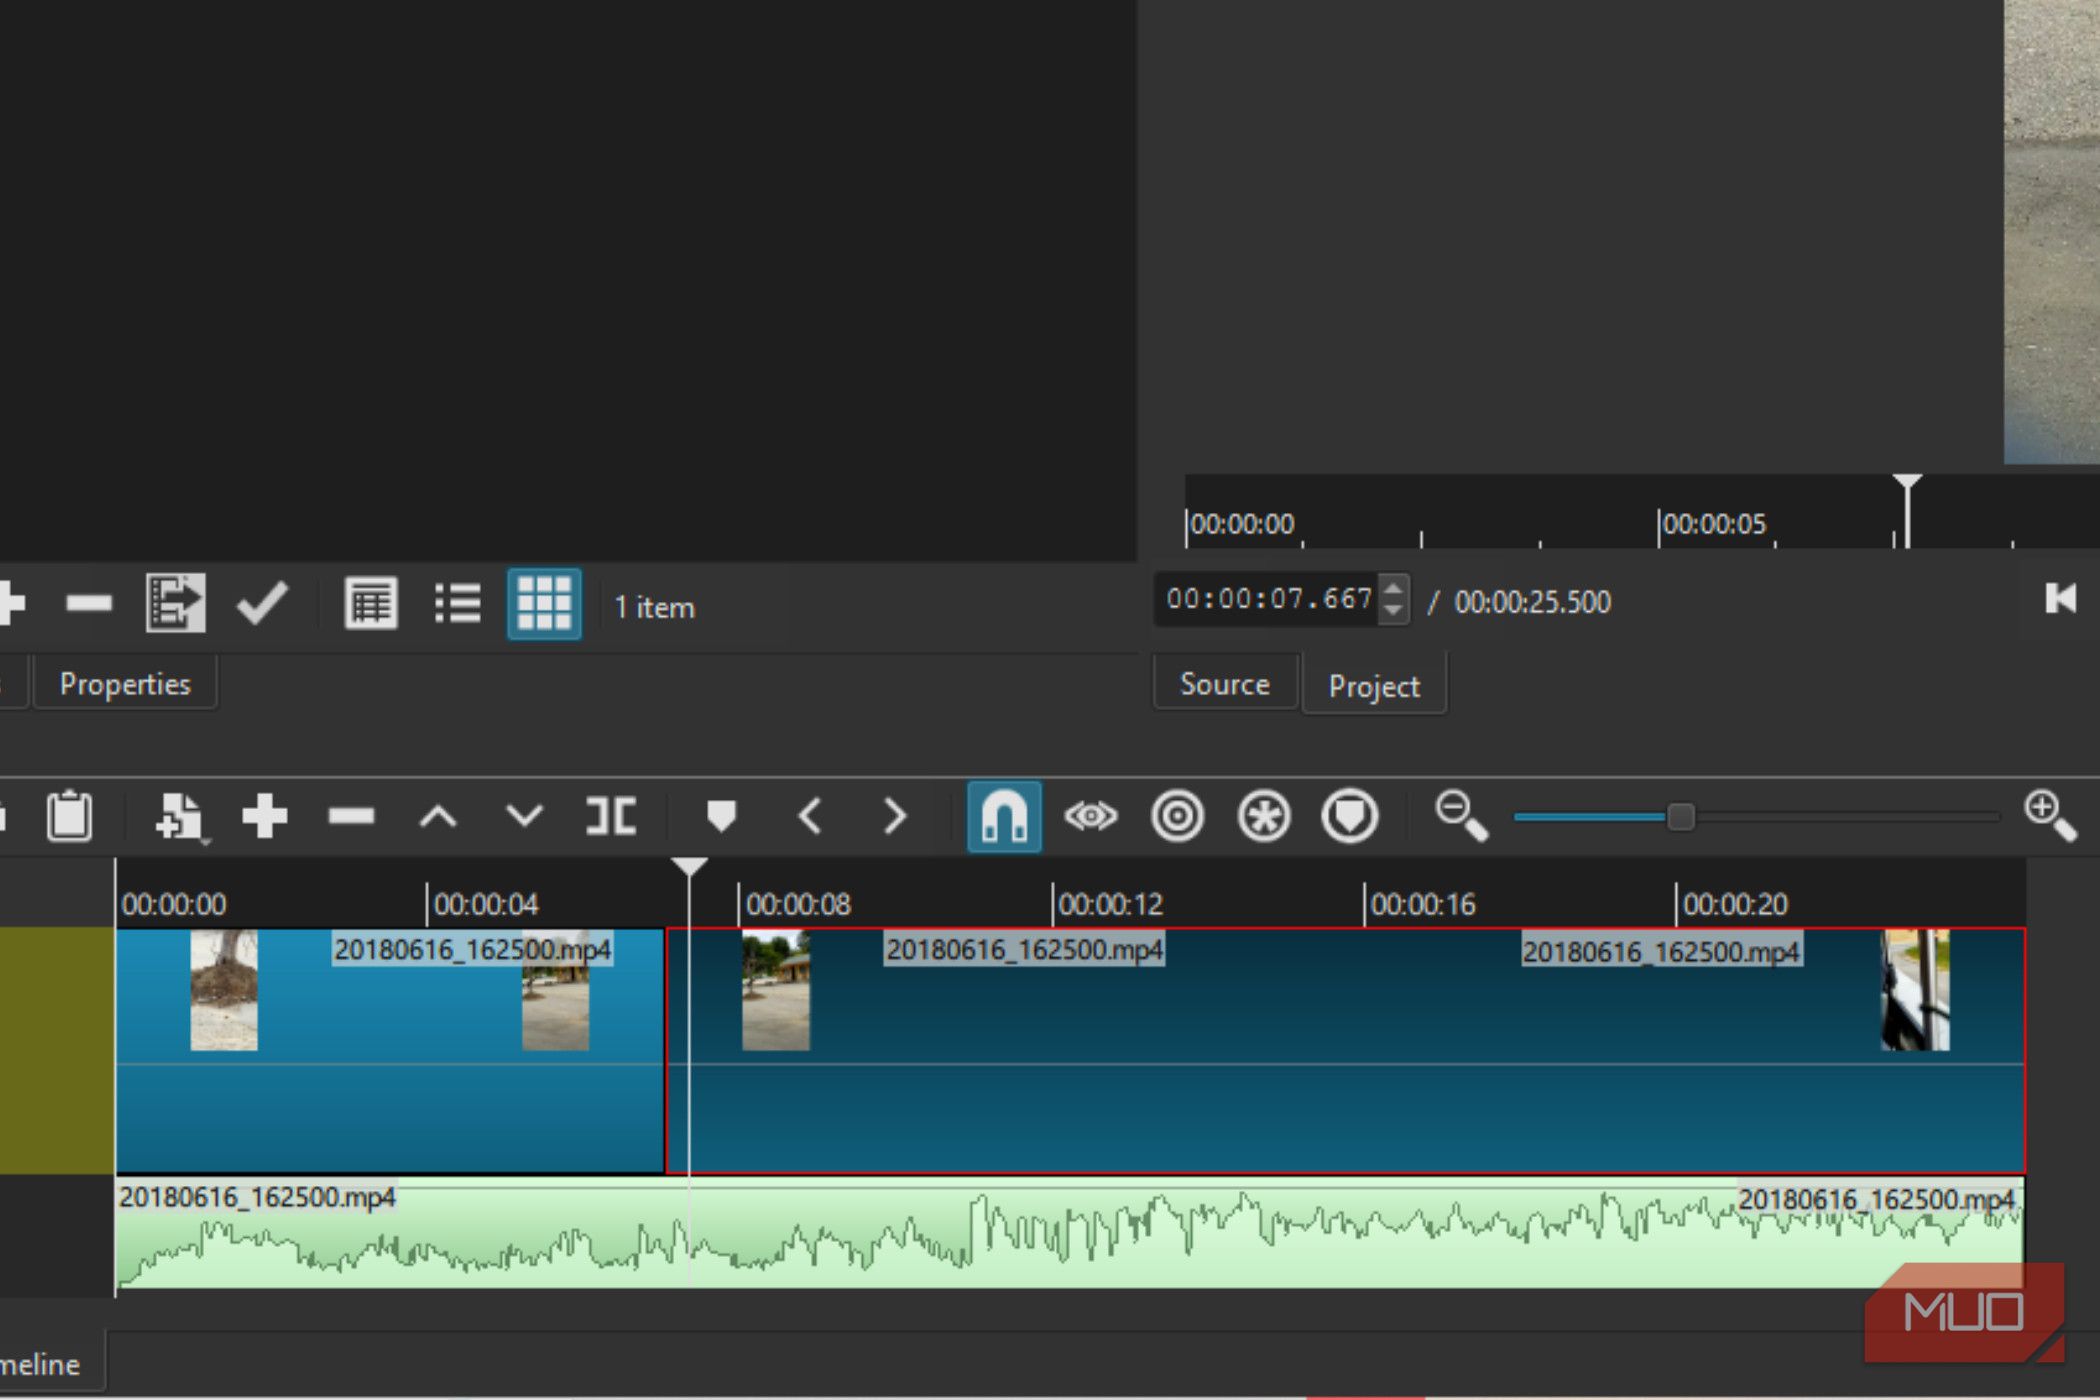Remove item with playlist minus icon
Viewport: 2100px width, 1400px height.
88,603
